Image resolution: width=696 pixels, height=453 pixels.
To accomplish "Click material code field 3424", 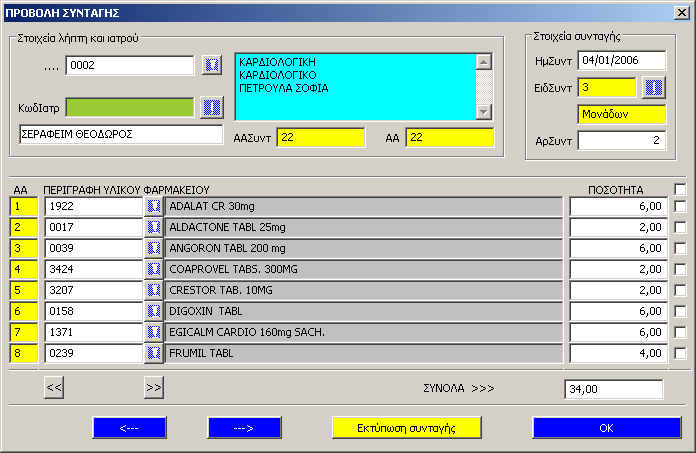I will click(x=94, y=269).
